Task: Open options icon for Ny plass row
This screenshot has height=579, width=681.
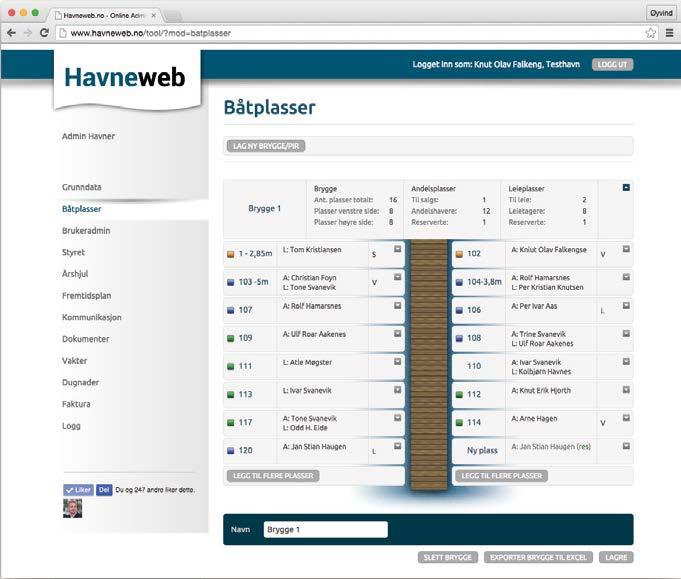Action: point(626,446)
